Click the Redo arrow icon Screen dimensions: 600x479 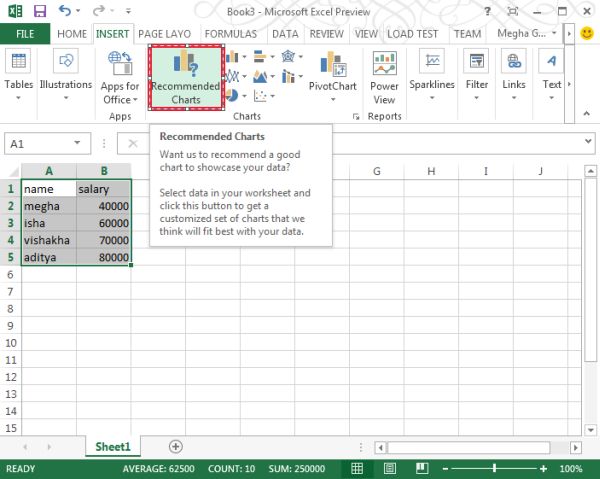pos(98,11)
